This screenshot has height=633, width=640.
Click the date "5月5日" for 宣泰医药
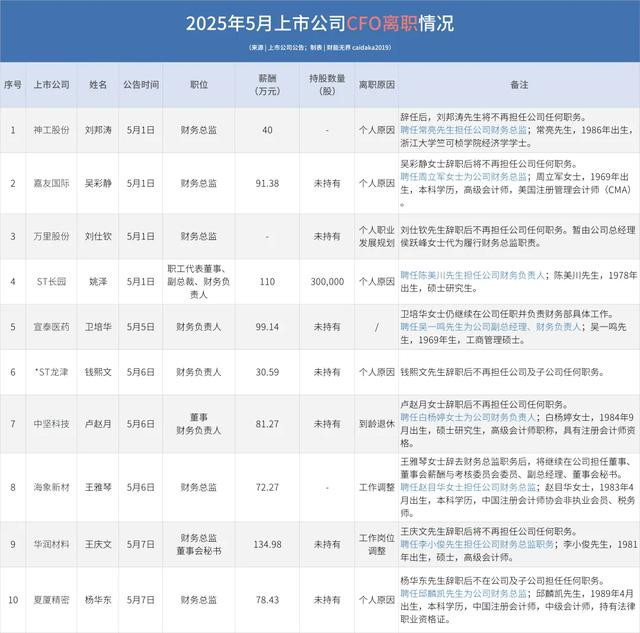[x=141, y=327]
